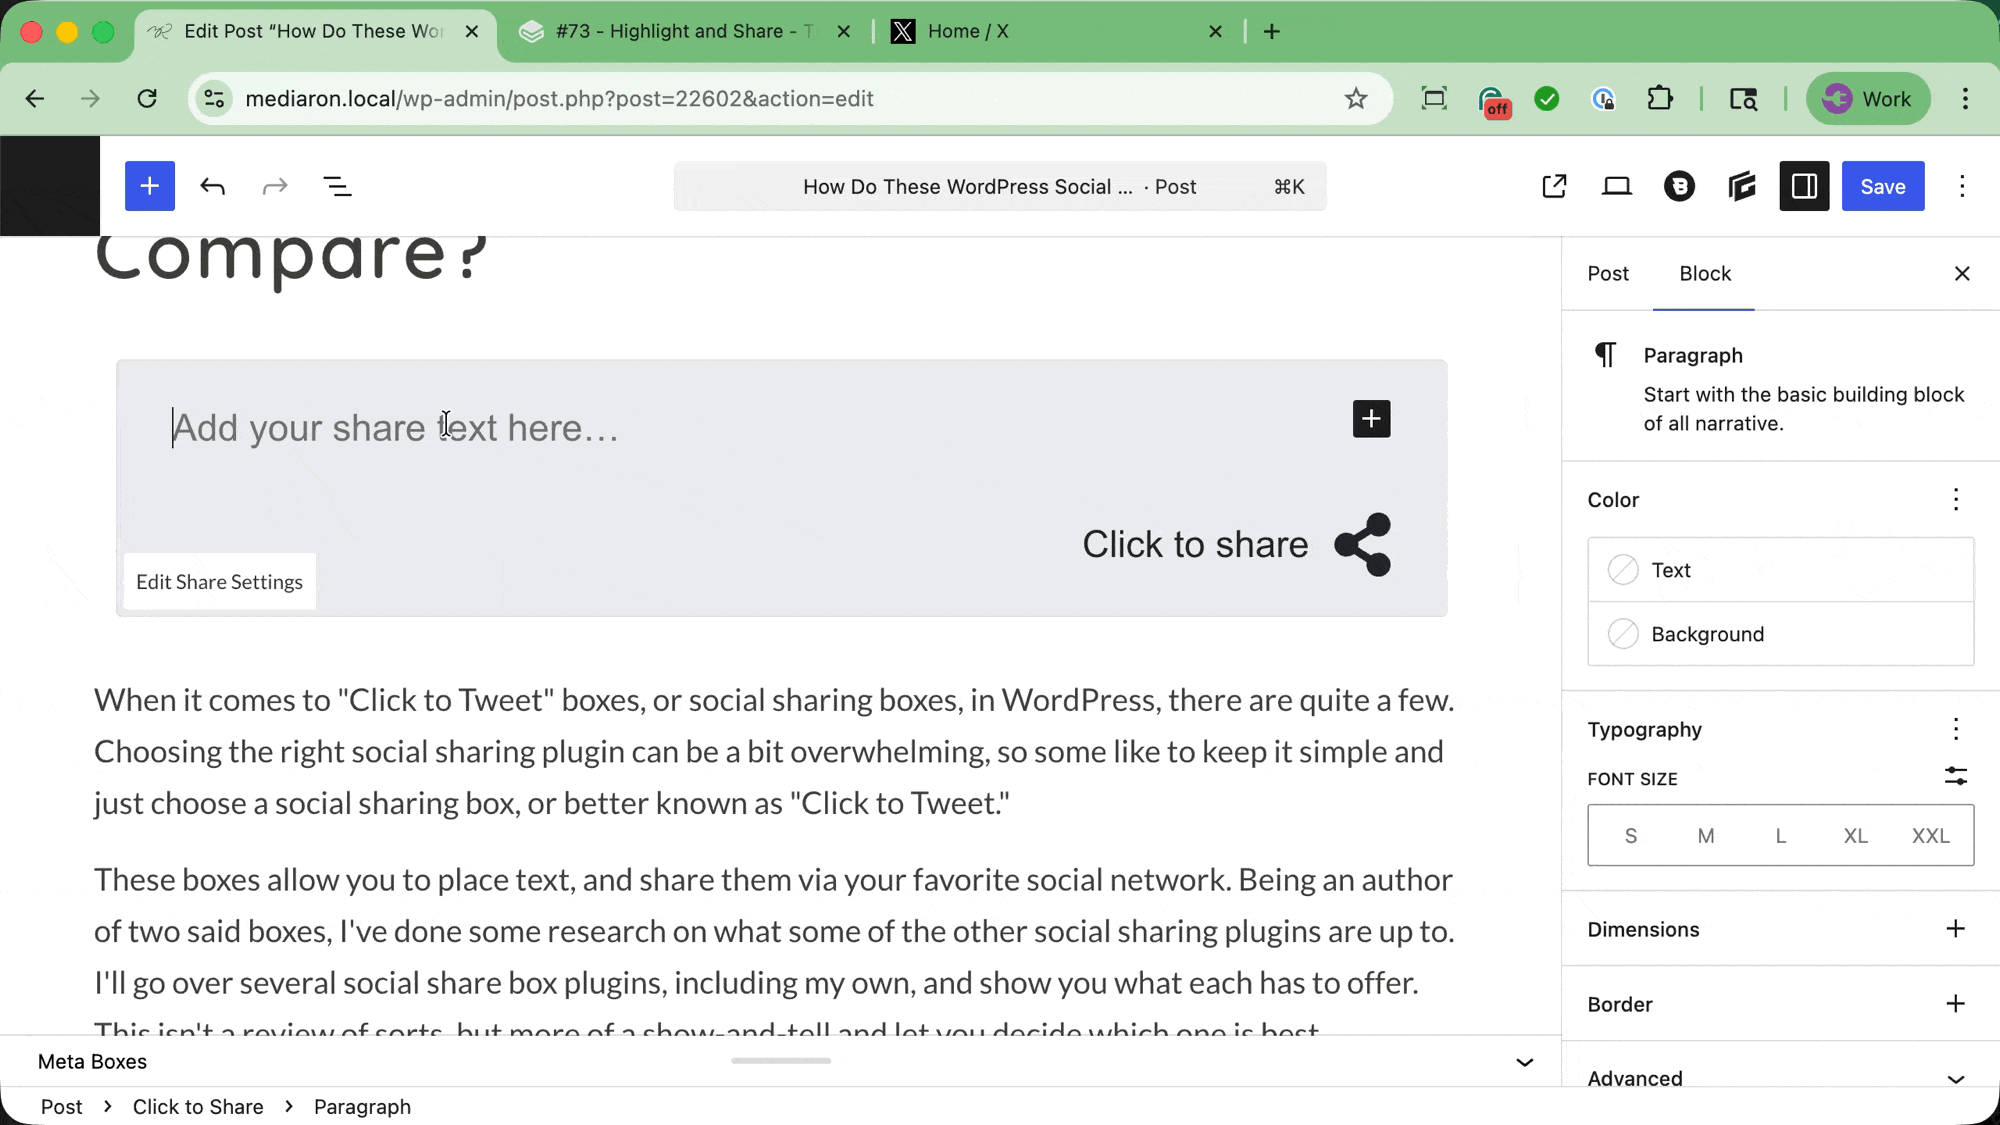
Task: Bookmark this page star icon
Action: 1356,99
